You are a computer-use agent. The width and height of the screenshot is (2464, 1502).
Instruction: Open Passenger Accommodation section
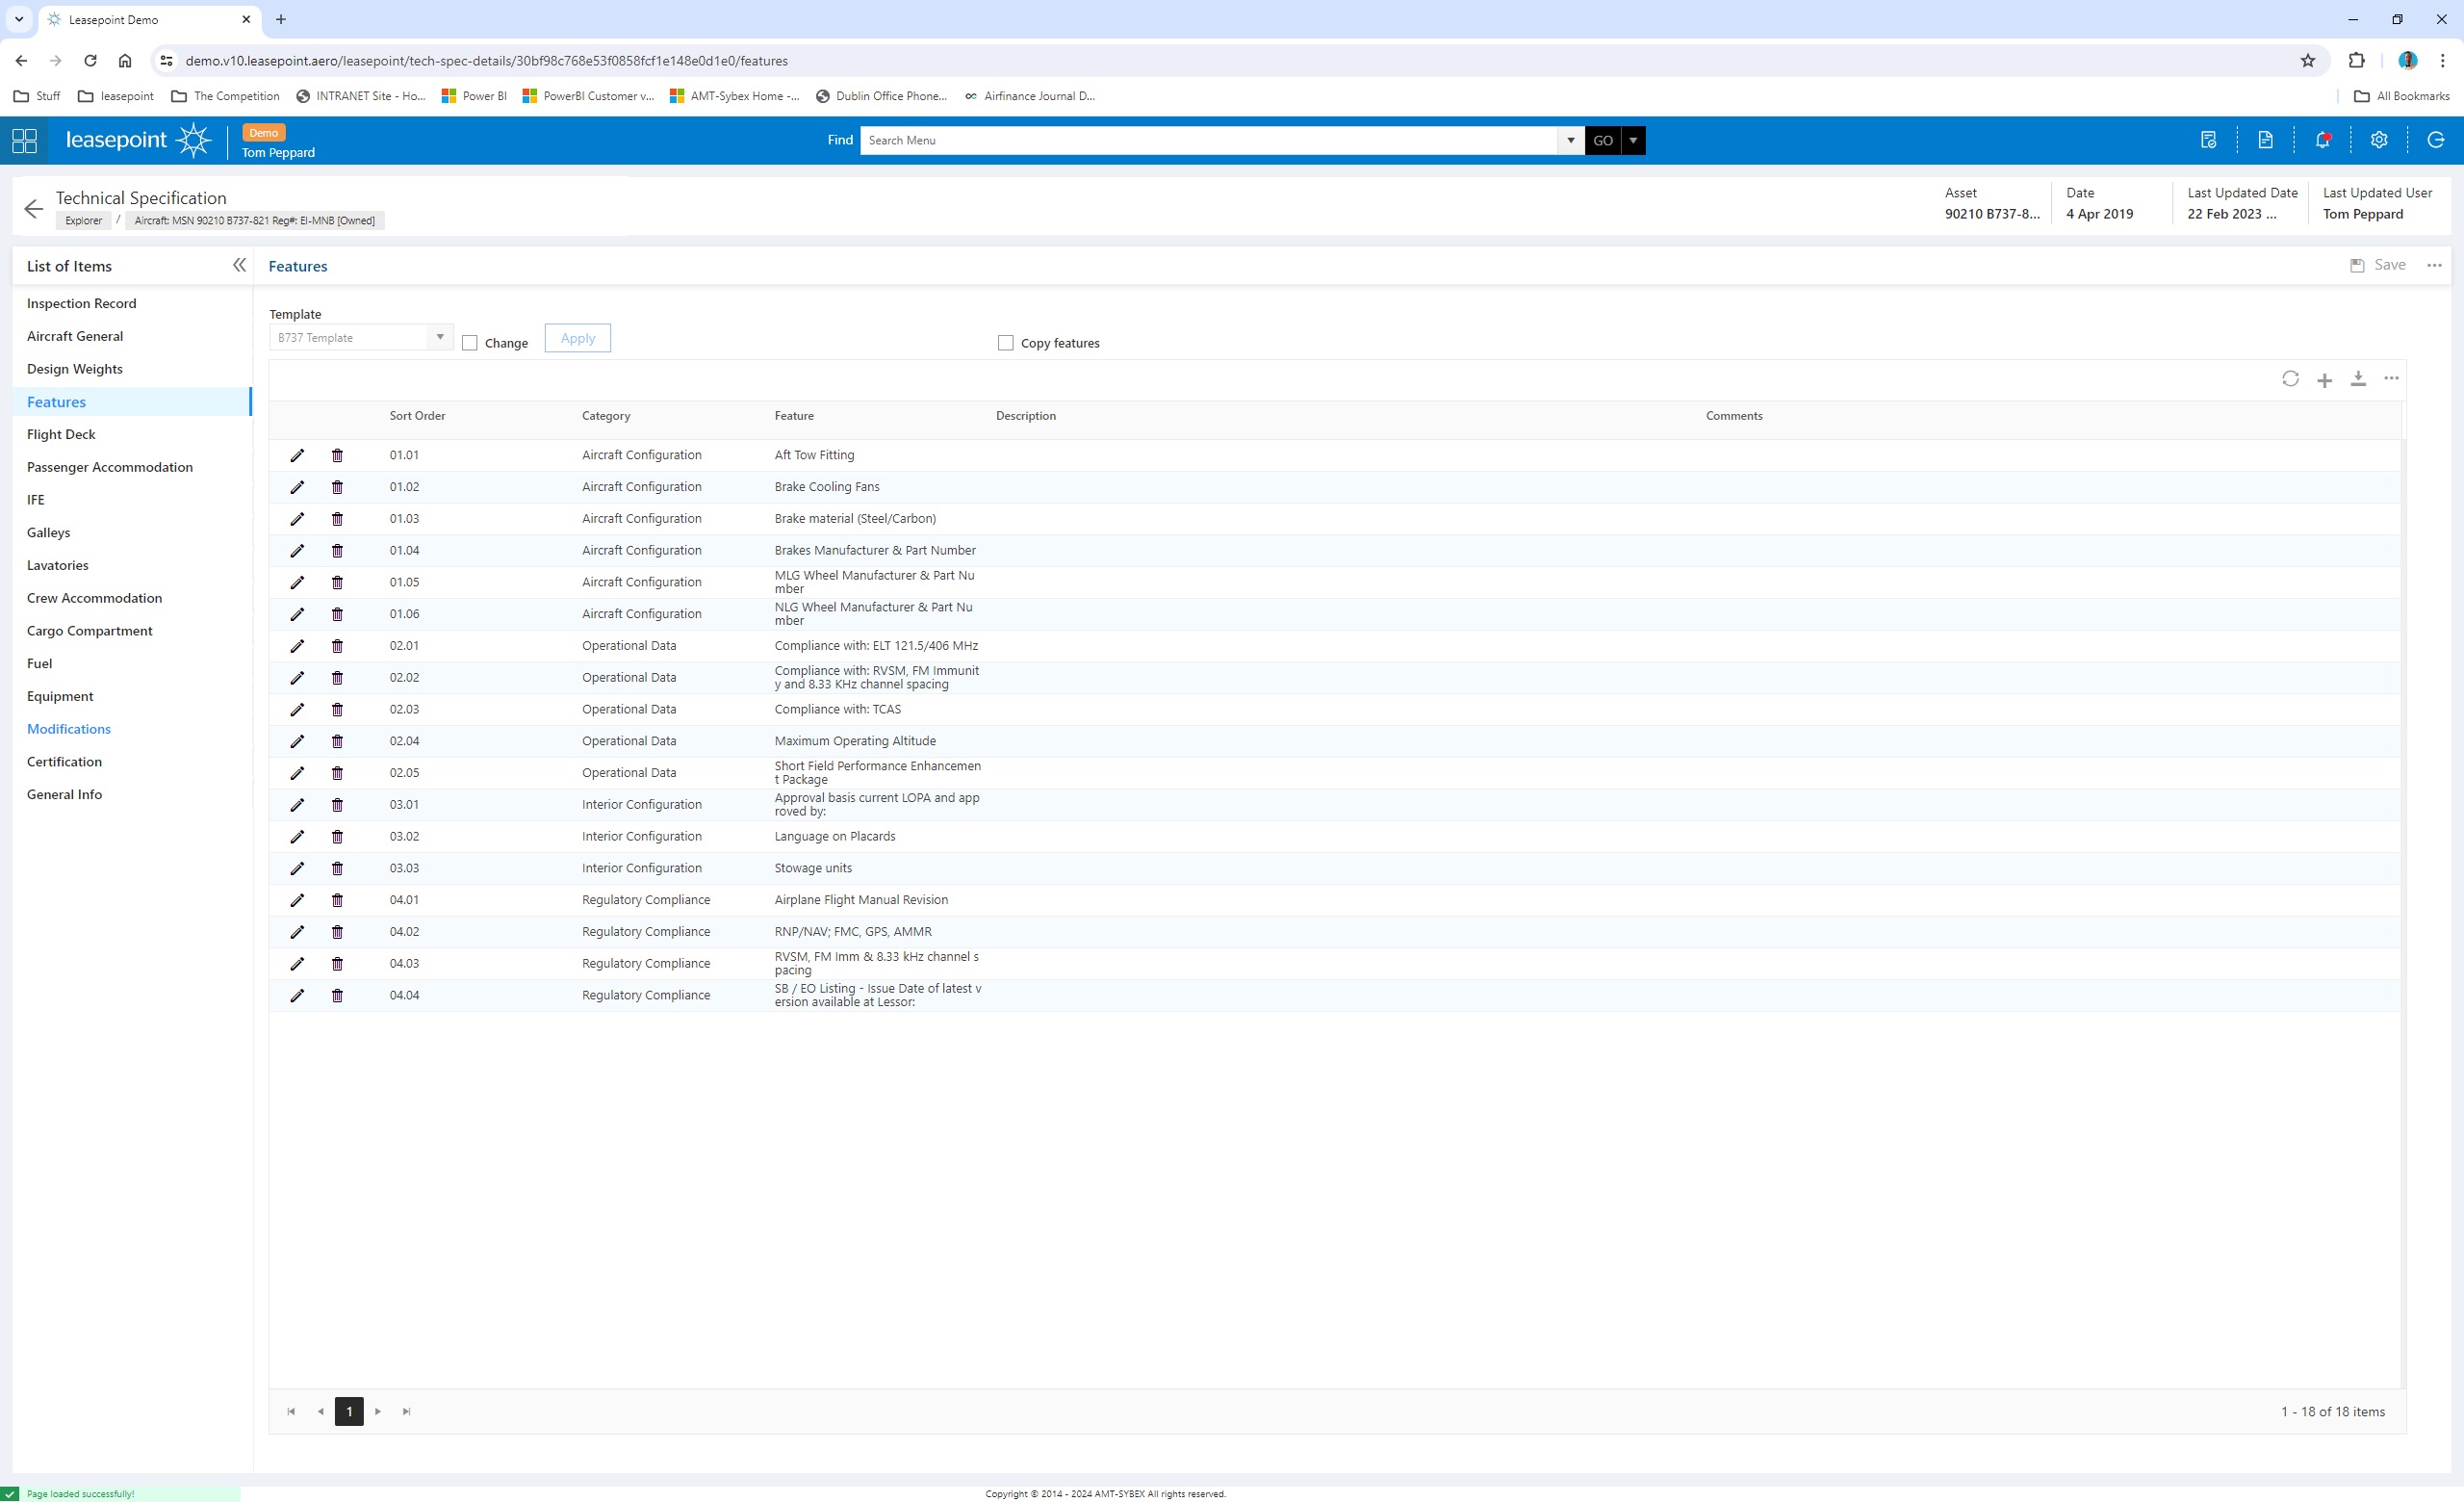coord(110,467)
